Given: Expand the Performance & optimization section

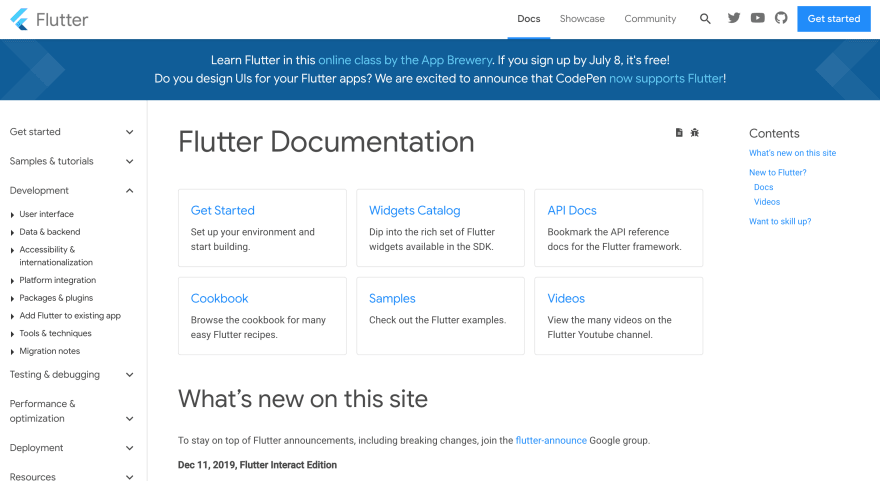Looking at the screenshot, I should point(72,411).
